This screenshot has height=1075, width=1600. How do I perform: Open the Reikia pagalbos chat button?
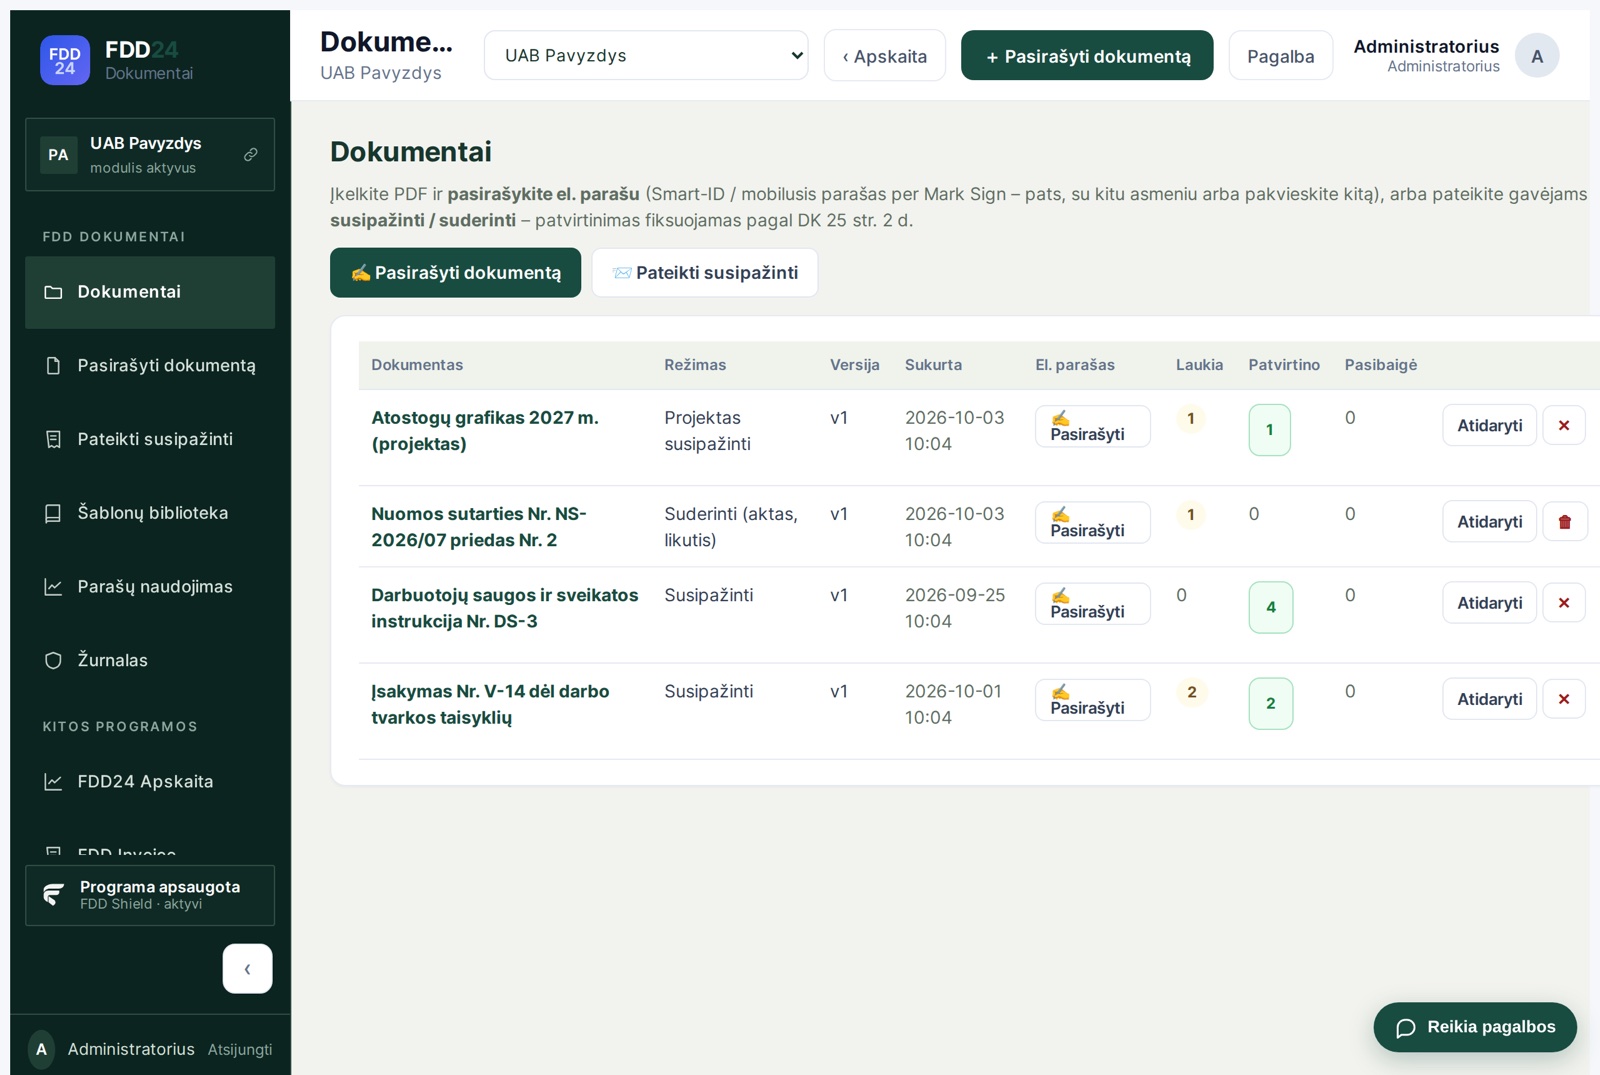tap(1475, 1027)
